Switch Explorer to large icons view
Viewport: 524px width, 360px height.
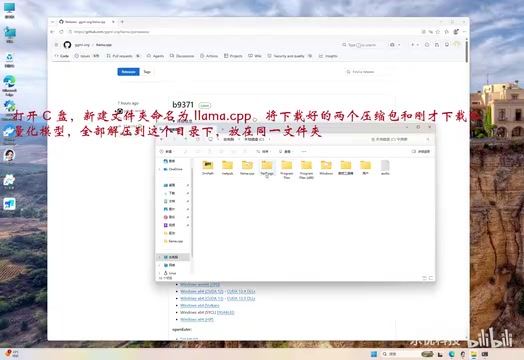point(431,278)
